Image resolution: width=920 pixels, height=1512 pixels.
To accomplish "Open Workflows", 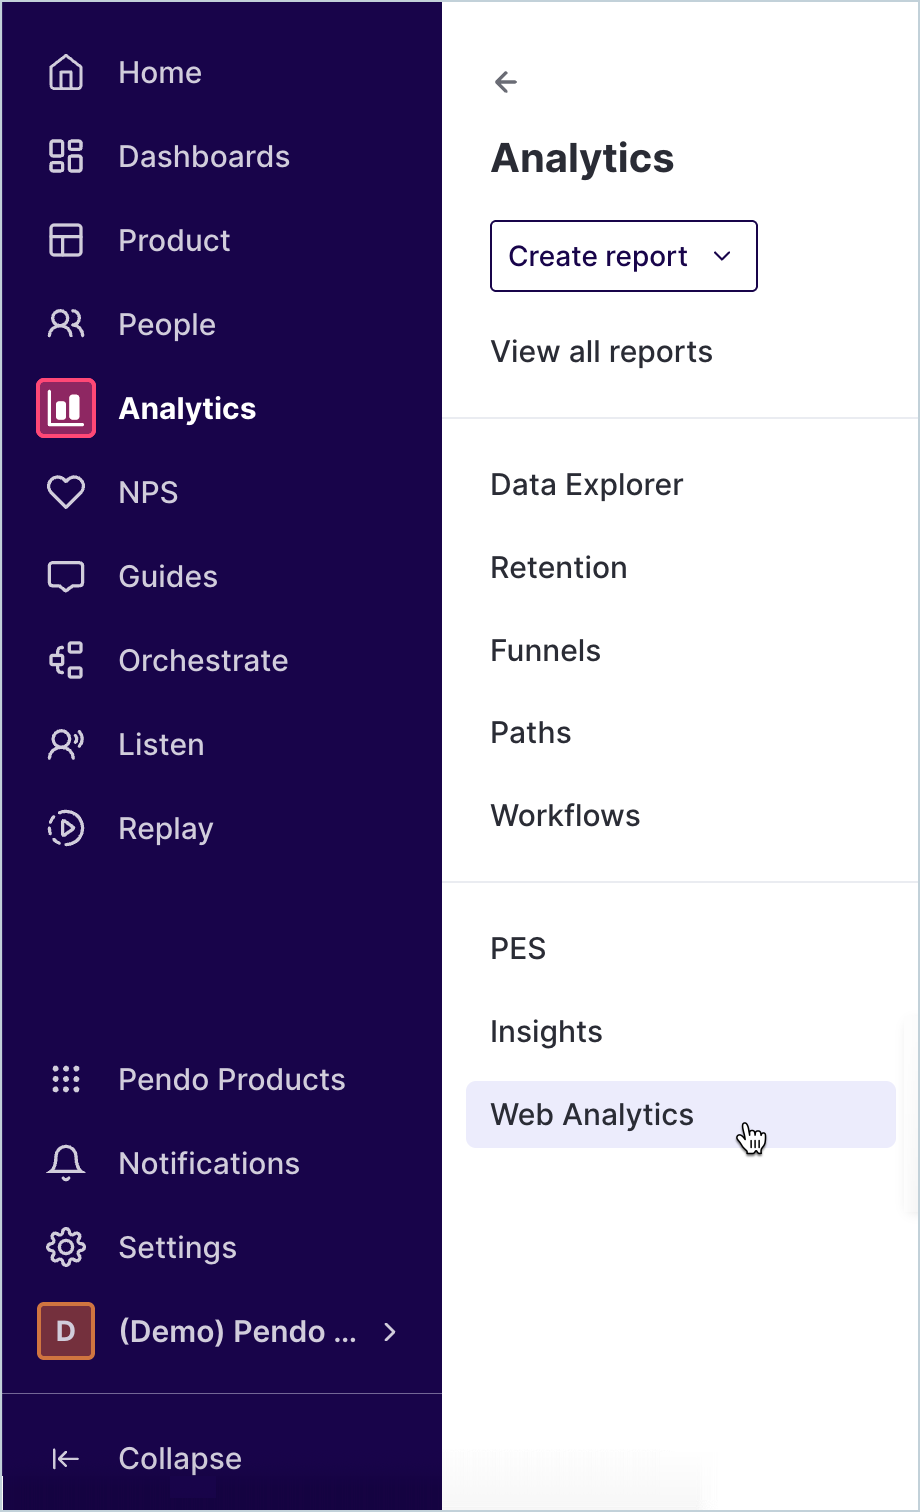I will tap(565, 816).
